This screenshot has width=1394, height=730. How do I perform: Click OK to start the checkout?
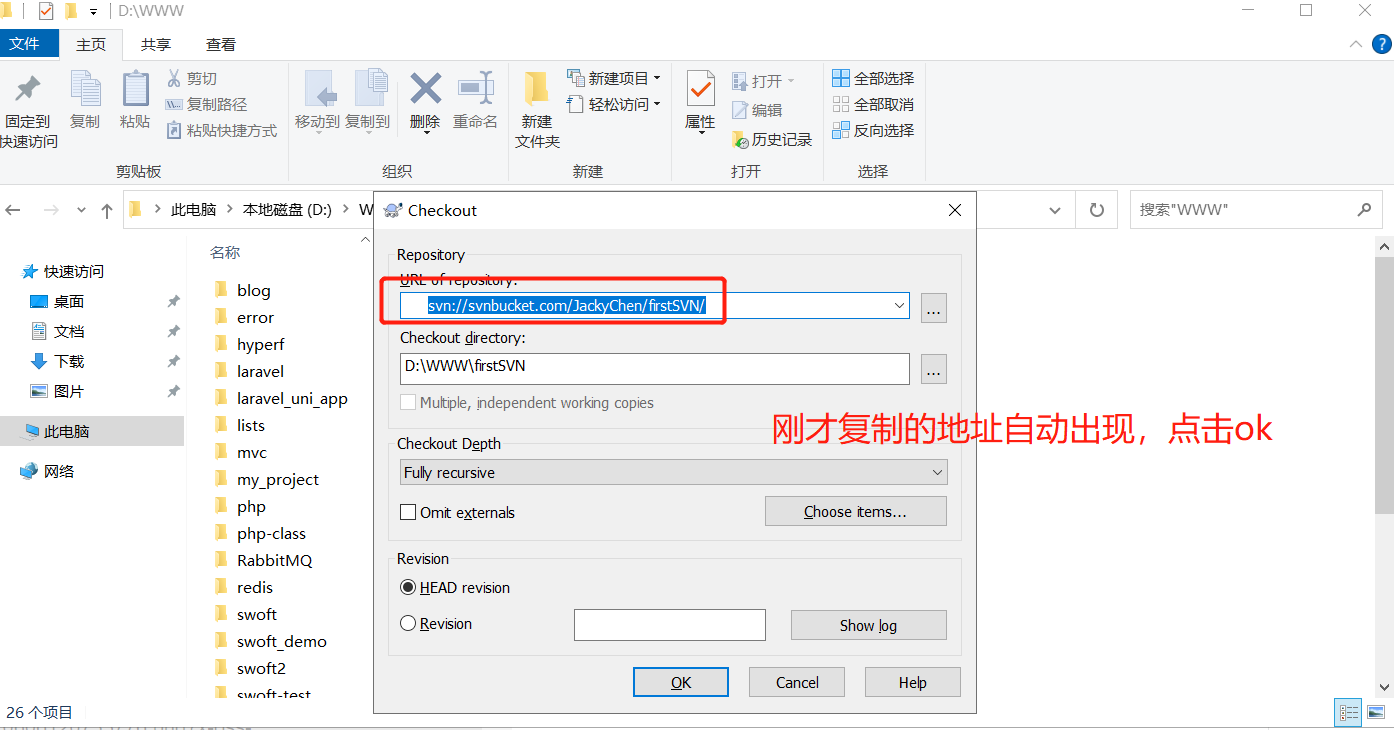[x=681, y=682]
